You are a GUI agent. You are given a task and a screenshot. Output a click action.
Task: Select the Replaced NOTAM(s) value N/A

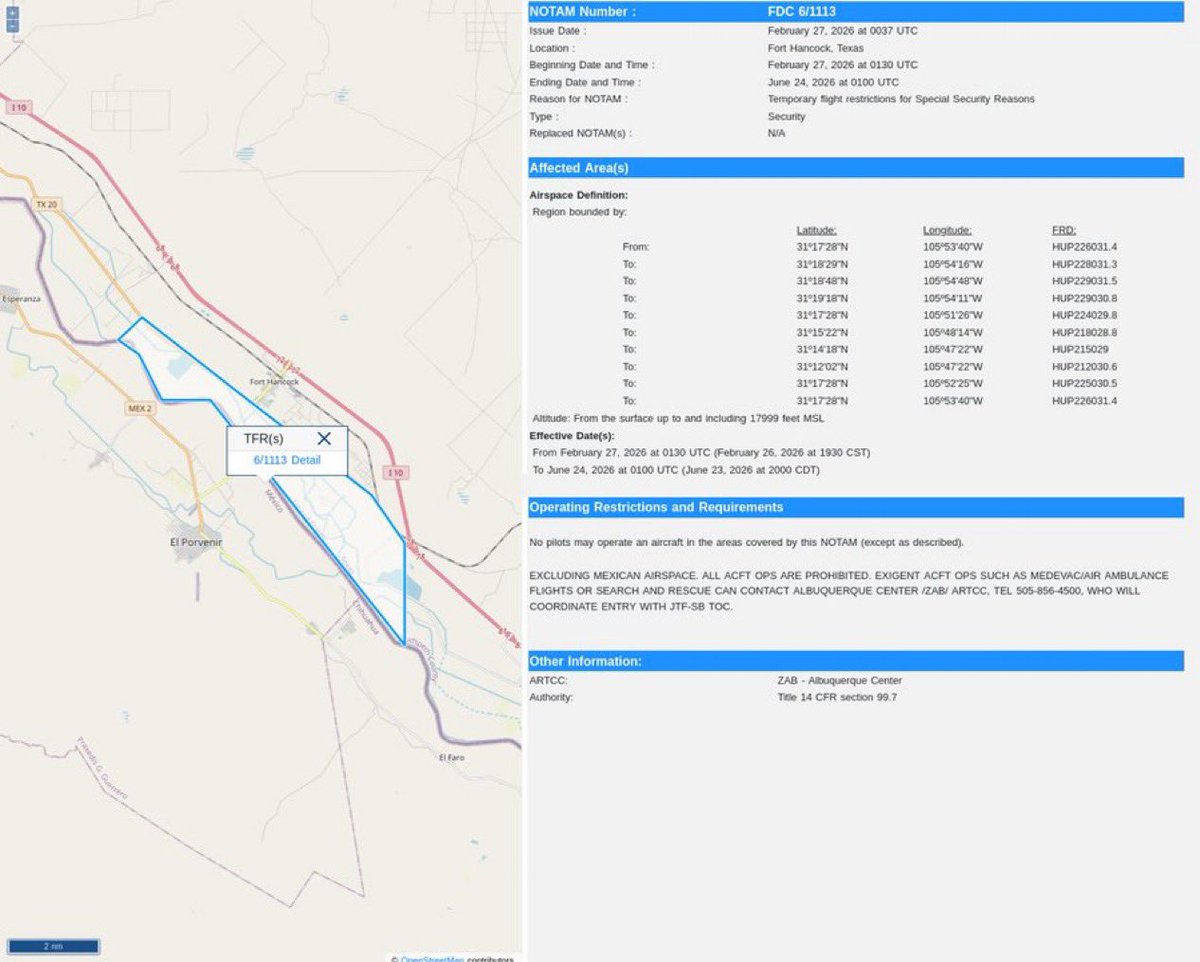776,133
